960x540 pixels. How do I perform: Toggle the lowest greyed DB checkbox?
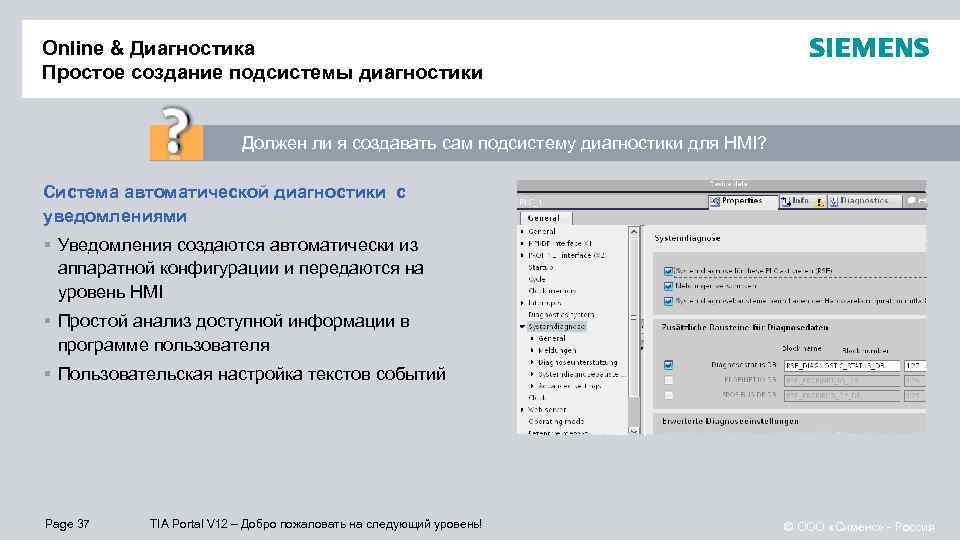(x=668, y=396)
